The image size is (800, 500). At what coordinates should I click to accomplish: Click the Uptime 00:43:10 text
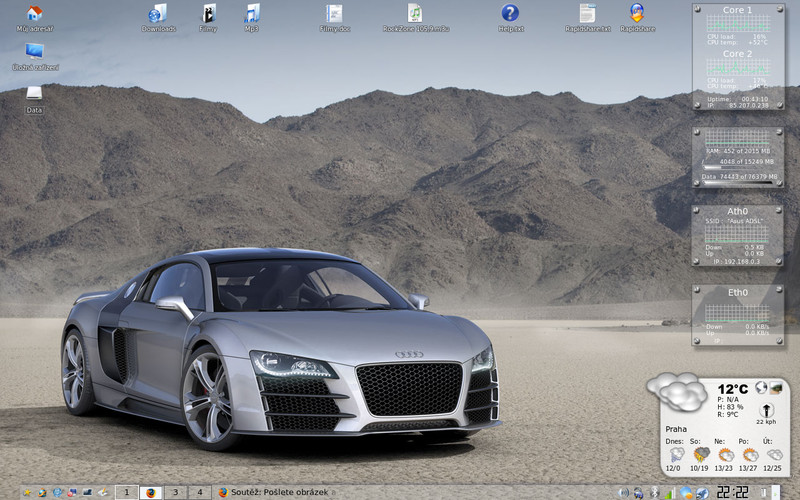[x=738, y=99]
